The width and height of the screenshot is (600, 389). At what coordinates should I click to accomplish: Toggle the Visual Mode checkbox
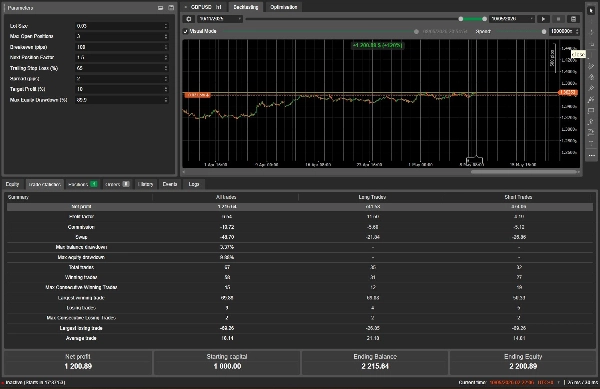[186, 31]
